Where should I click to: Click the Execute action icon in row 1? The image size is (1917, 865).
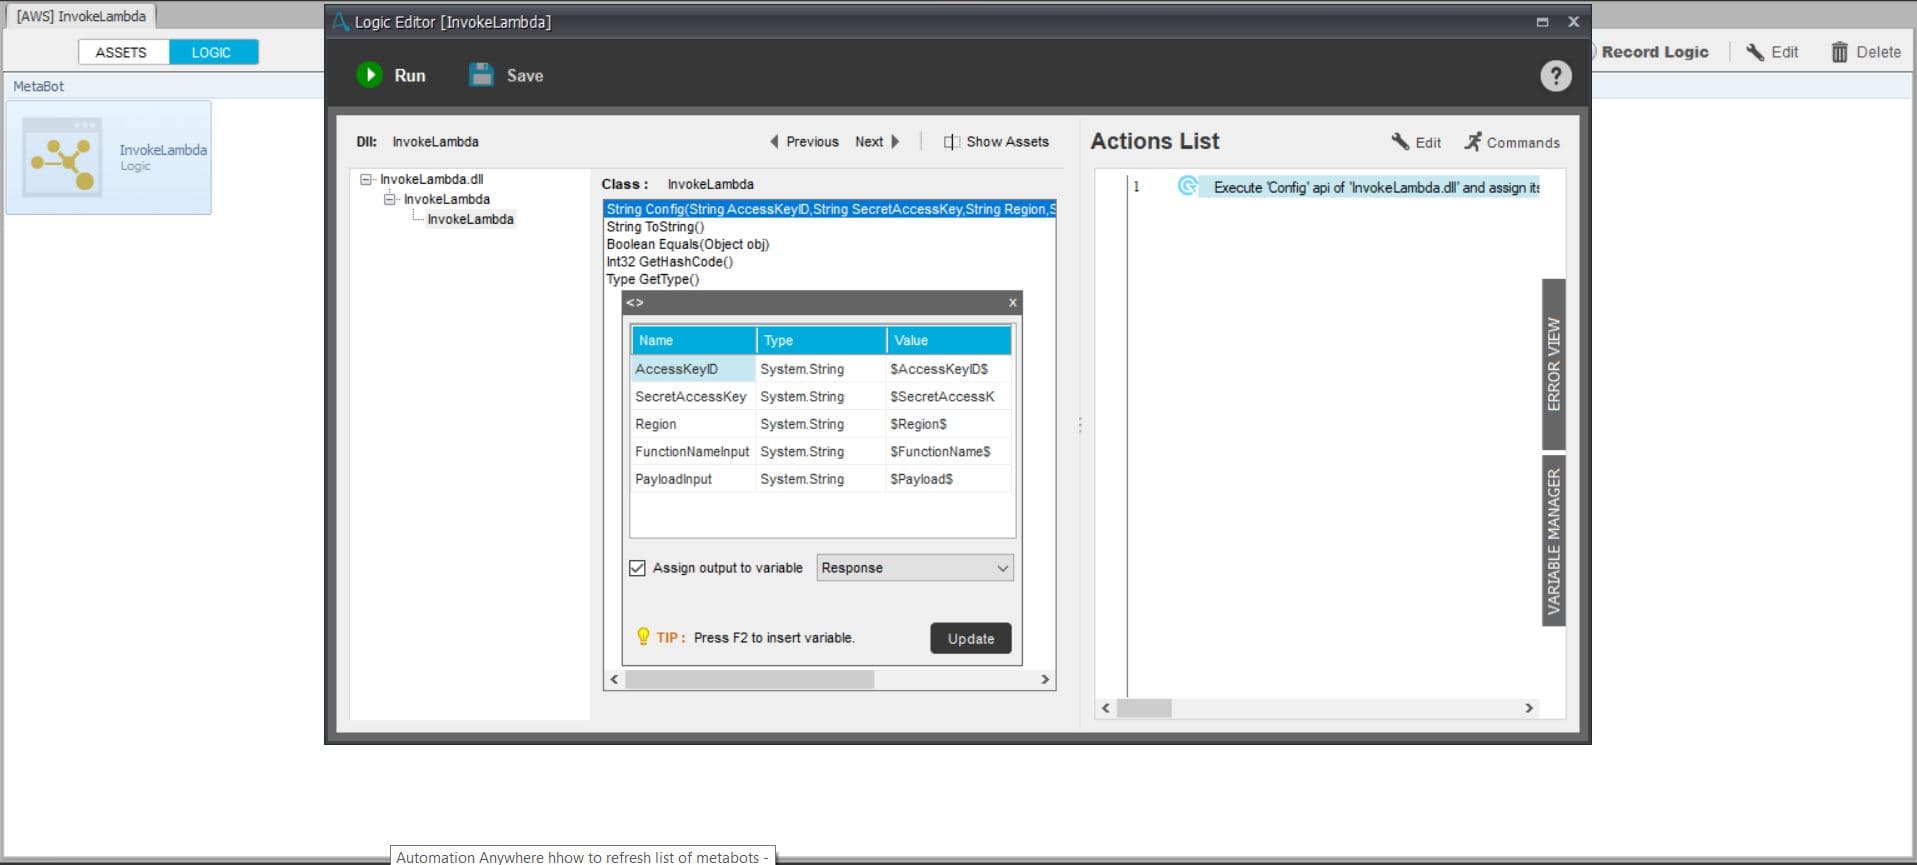coord(1187,187)
